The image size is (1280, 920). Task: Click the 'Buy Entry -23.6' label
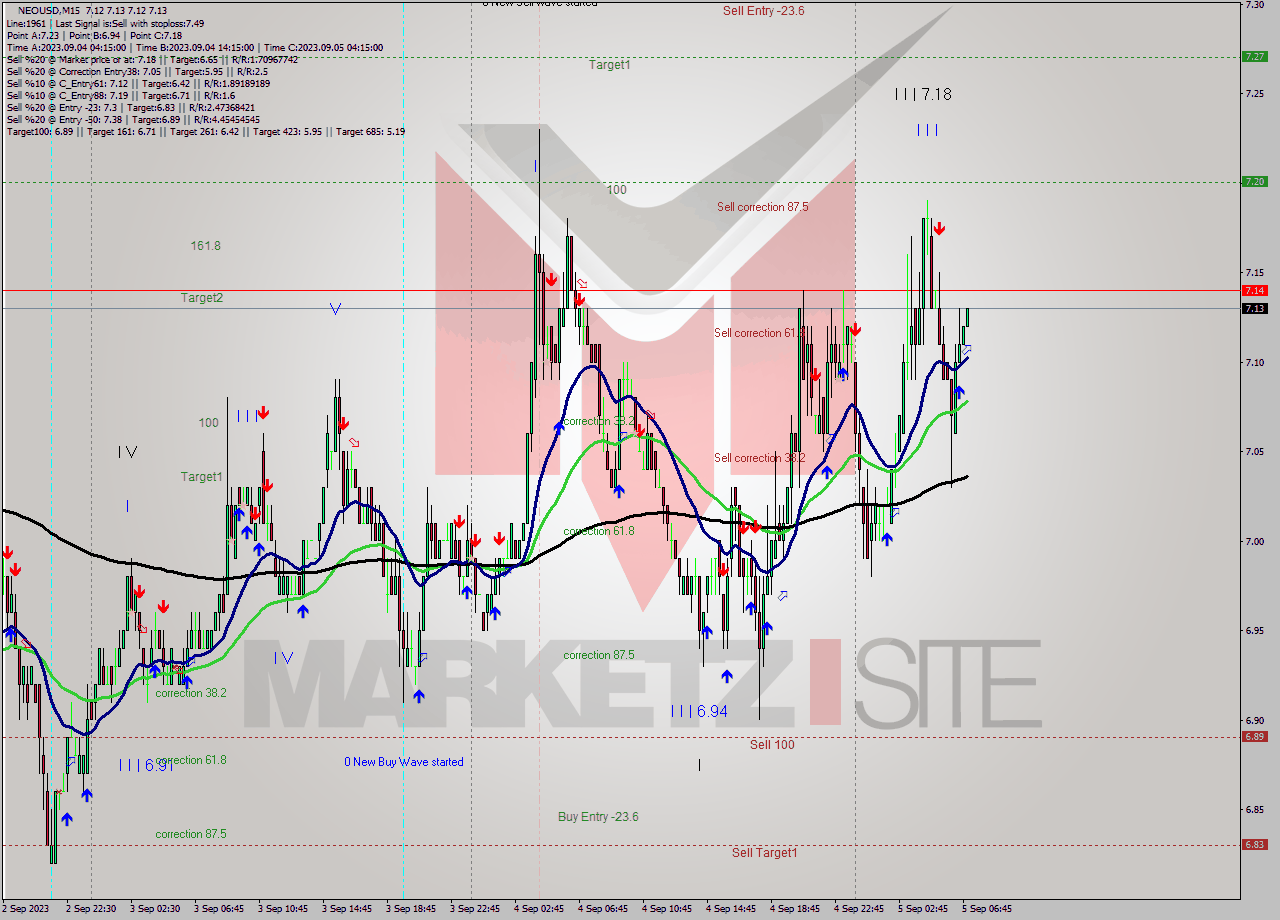[x=598, y=817]
